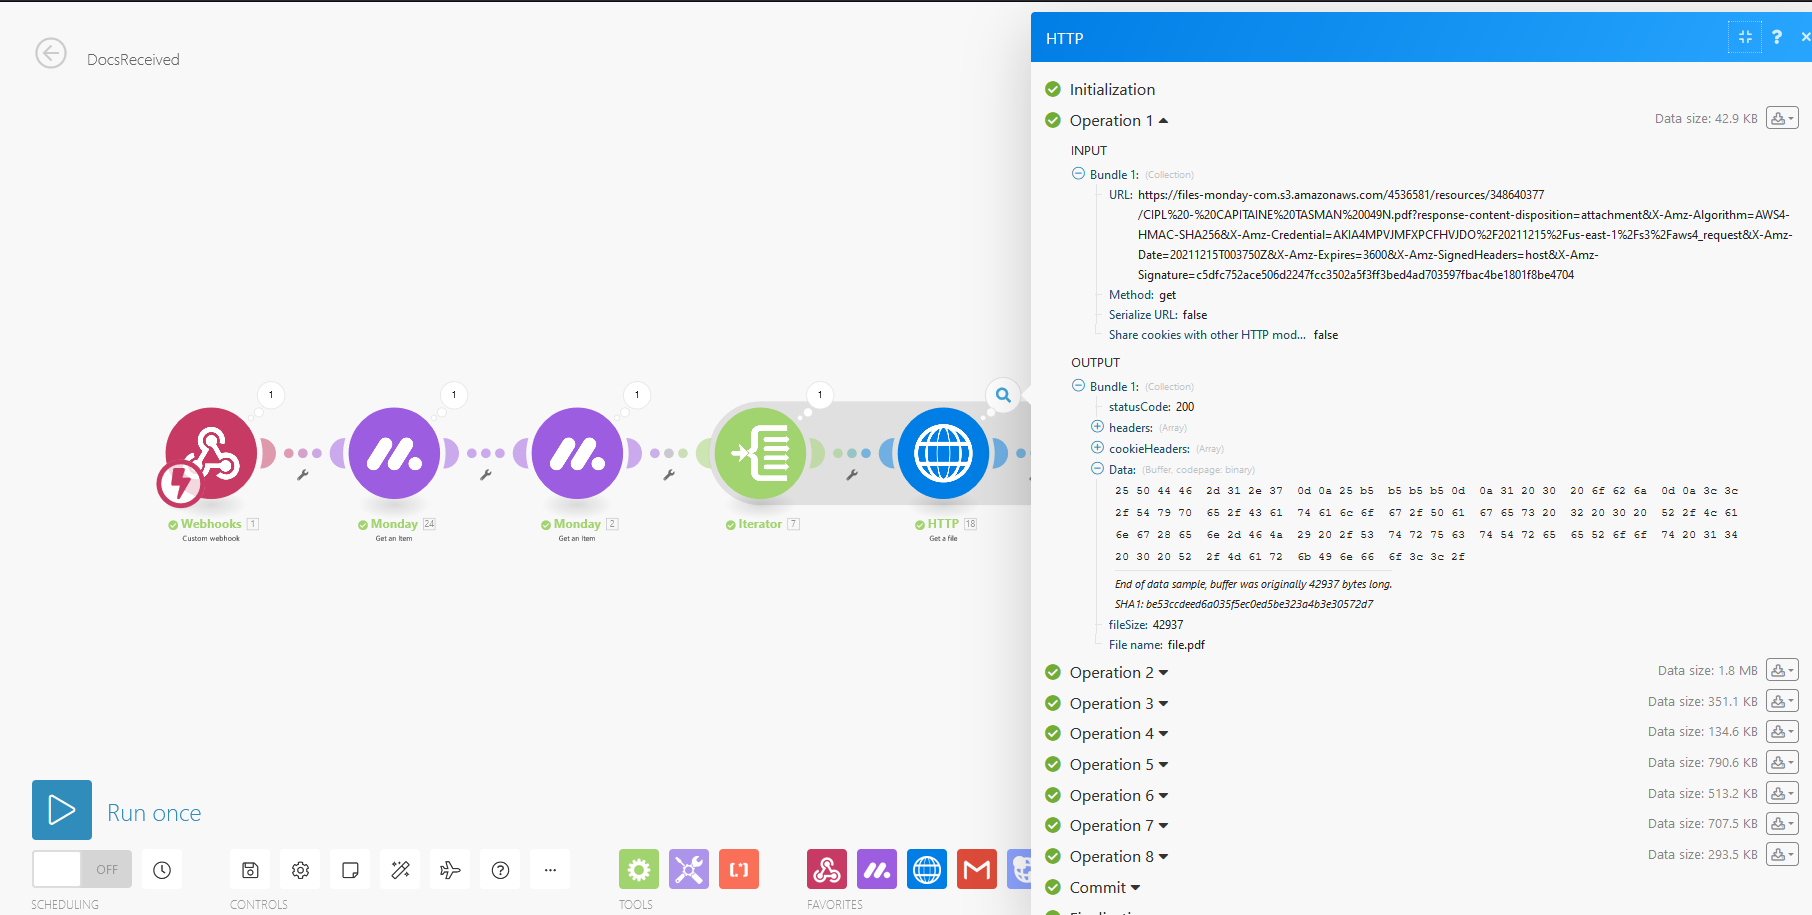
Task: Toggle scenario scheduling OFF switch
Action: point(82,869)
